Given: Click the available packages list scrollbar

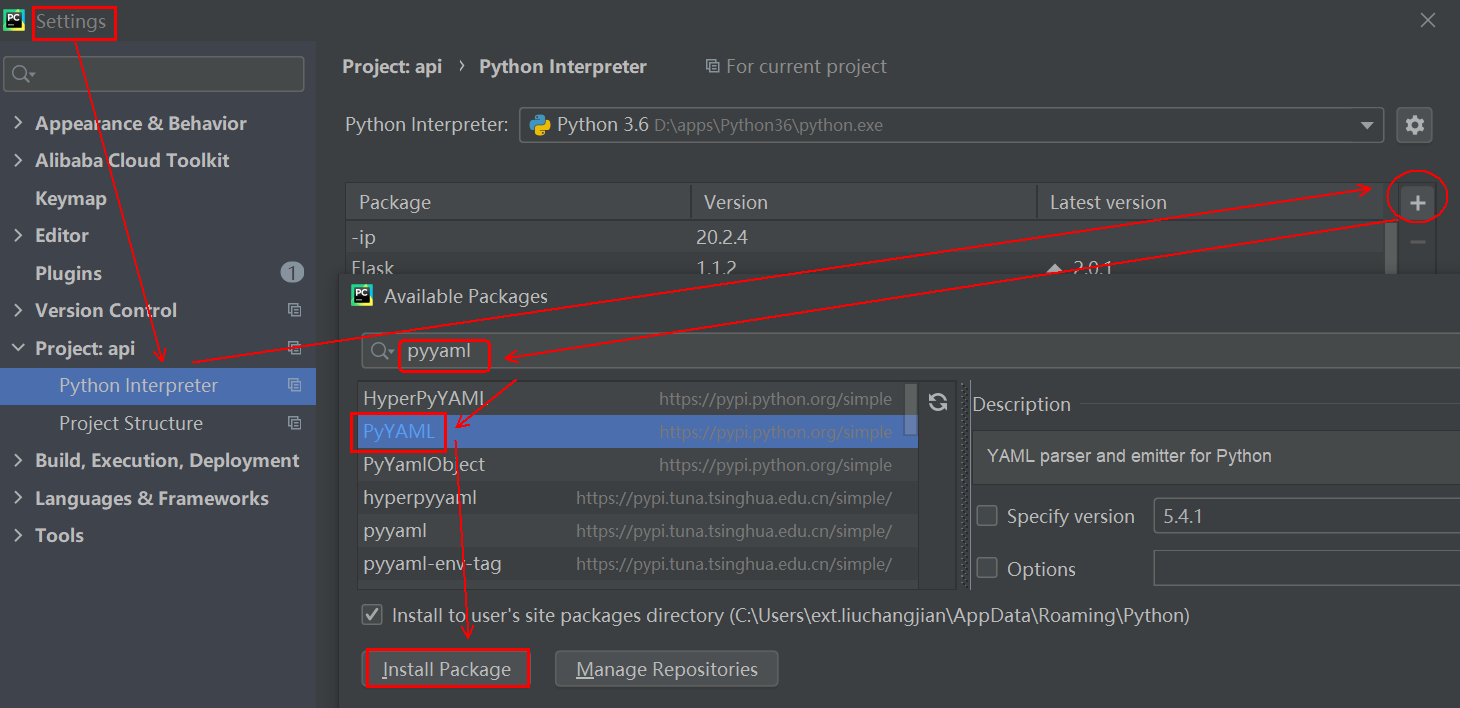Looking at the screenshot, I should 911,410.
